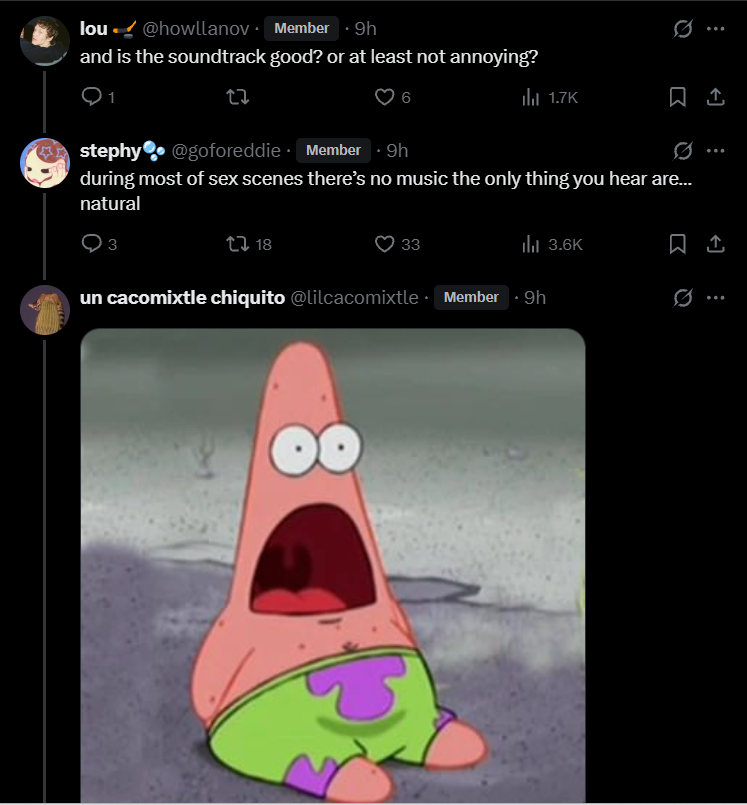This screenshot has height=805, width=747.
Task: Retweet lou's soundtrack question post
Action: (236, 97)
